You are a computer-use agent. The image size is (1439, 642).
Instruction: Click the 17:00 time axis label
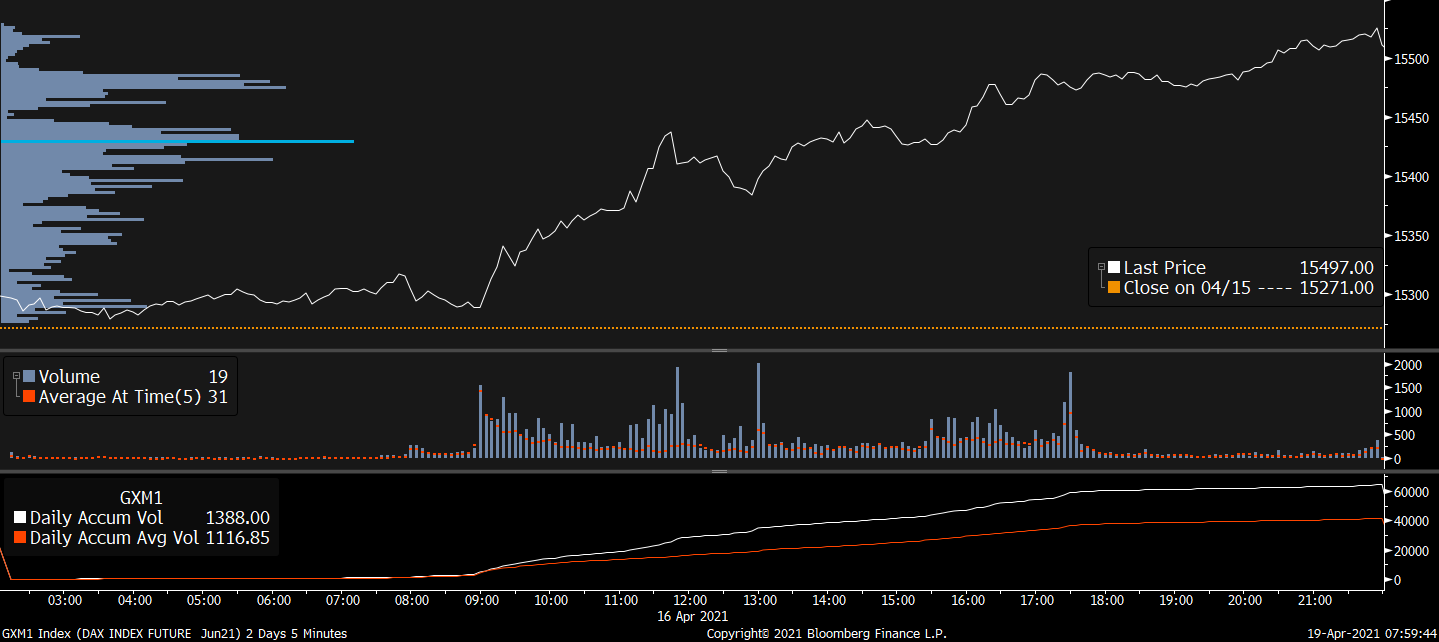1037,600
